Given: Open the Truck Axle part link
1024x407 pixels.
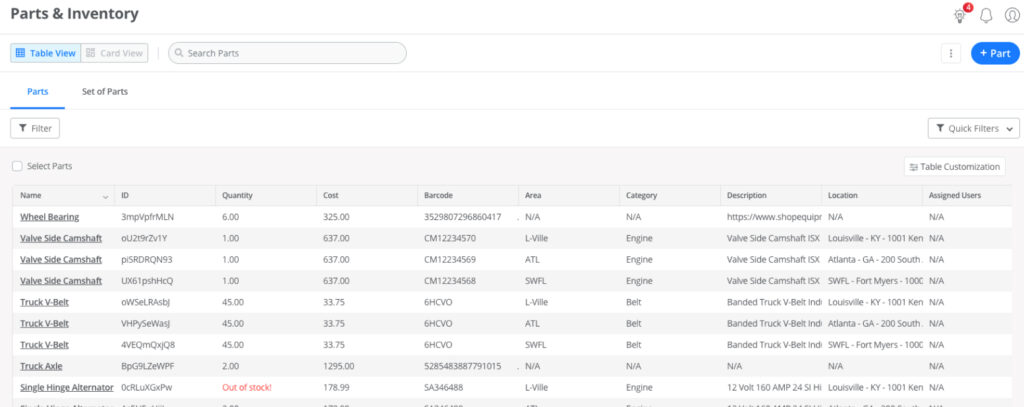Looking at the screenshot, I should point(42,366).
